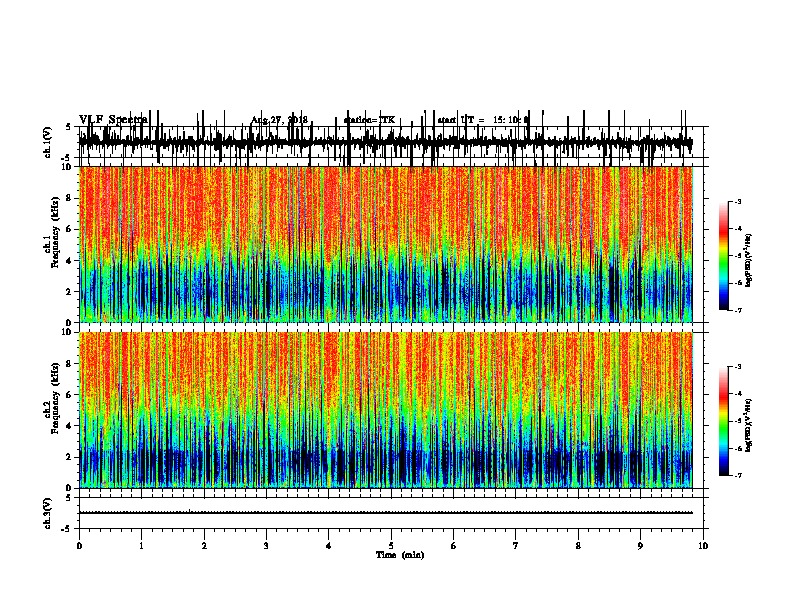792x612 pixels.
Task: Click the '10' kHz top tick of ch.2 spectrogram
Action: tap(67, 332)
